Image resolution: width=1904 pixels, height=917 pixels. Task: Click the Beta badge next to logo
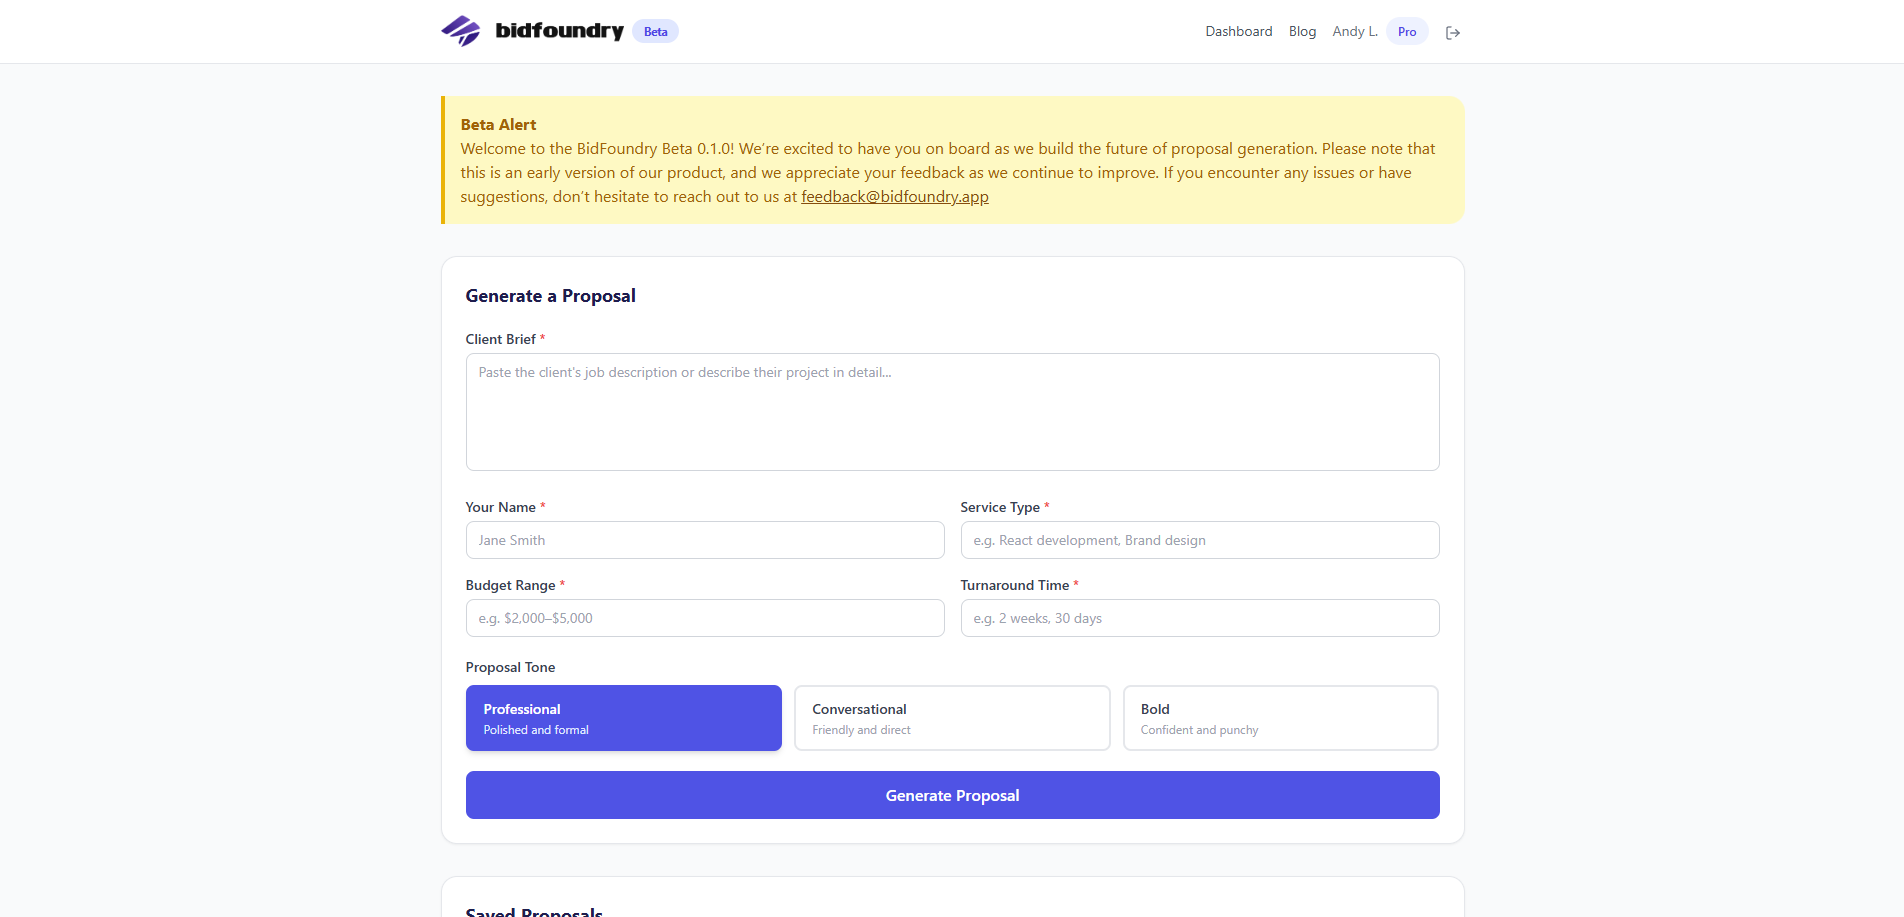(655, 32)
